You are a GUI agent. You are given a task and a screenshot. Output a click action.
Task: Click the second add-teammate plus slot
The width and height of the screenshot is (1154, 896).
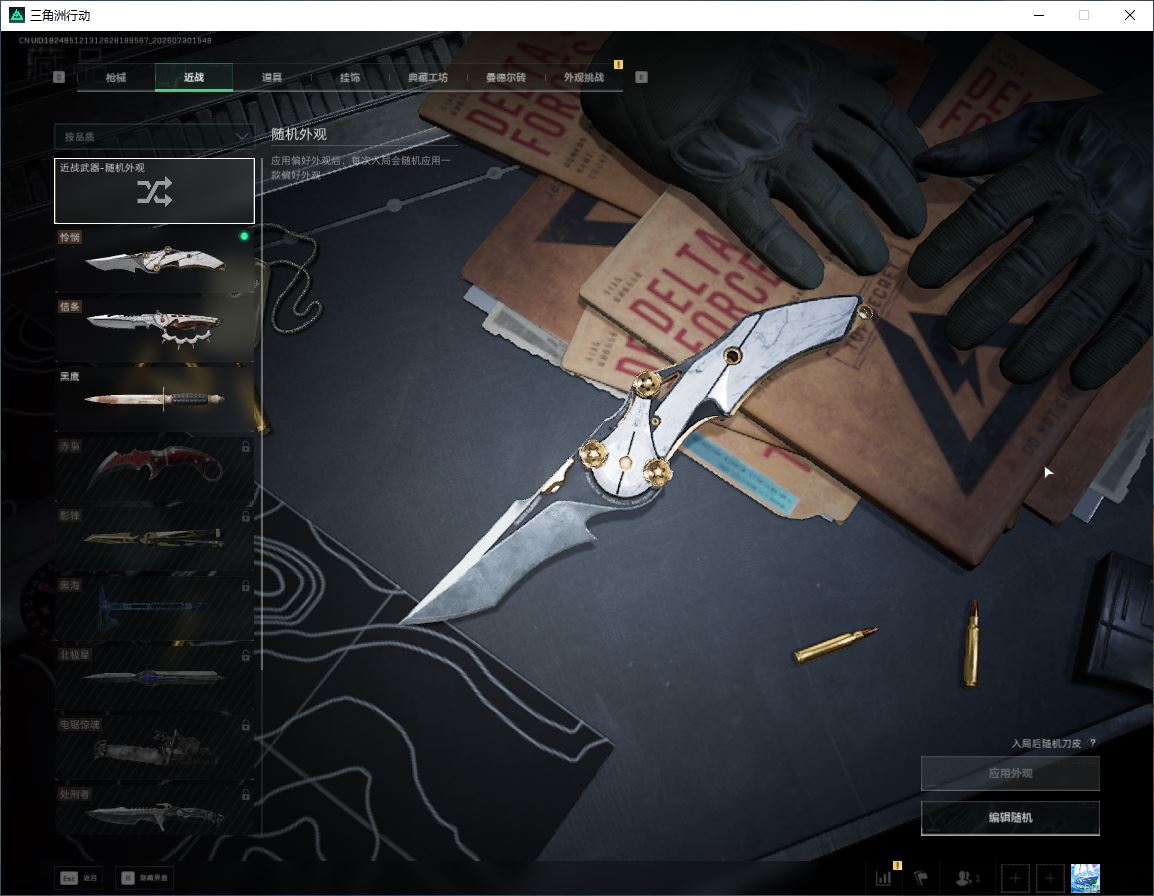click(x=1050, y=878)
